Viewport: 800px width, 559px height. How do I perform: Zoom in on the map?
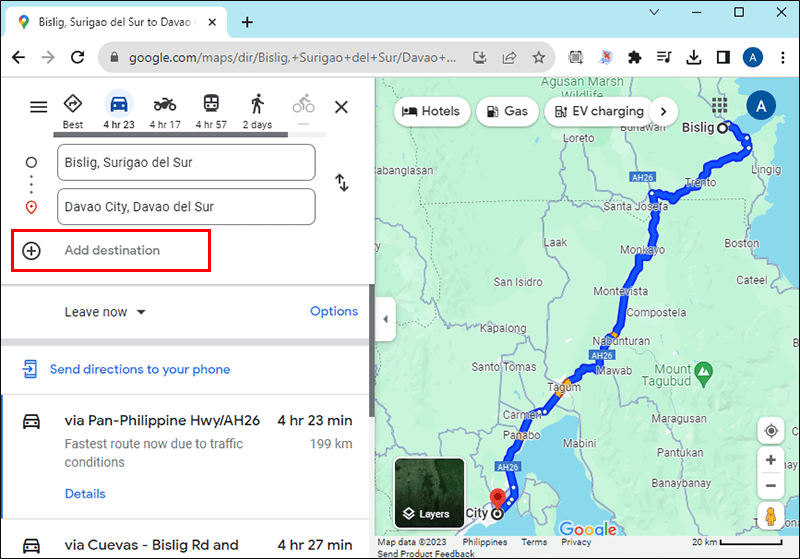tap(771, 460)
